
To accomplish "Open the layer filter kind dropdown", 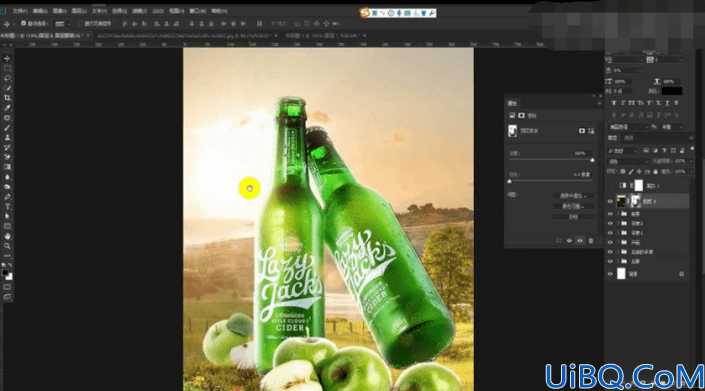I will tap(622, 151).
